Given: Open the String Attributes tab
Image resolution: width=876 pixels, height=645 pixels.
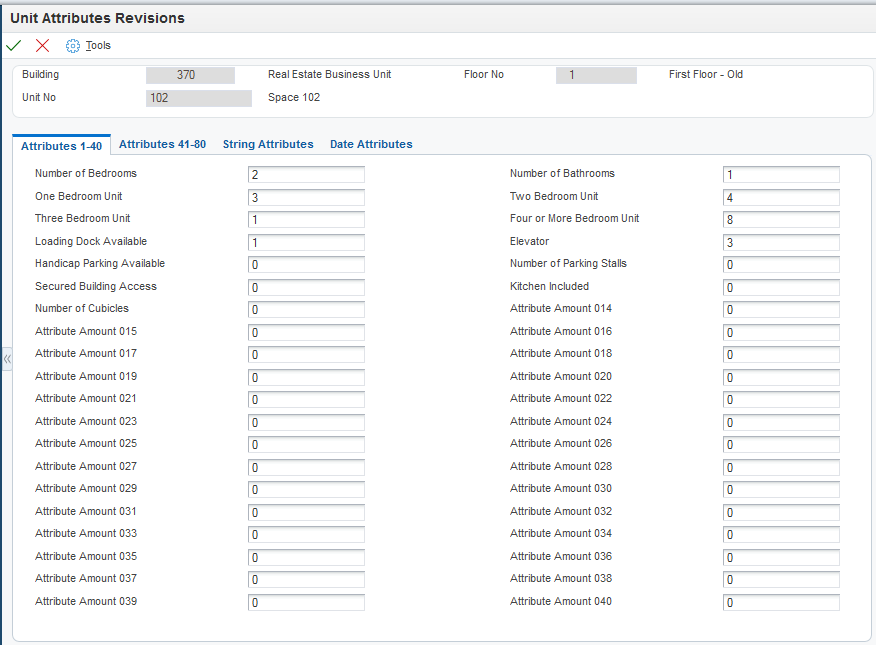Looking at the screenshot, I should tap(268, 144).
